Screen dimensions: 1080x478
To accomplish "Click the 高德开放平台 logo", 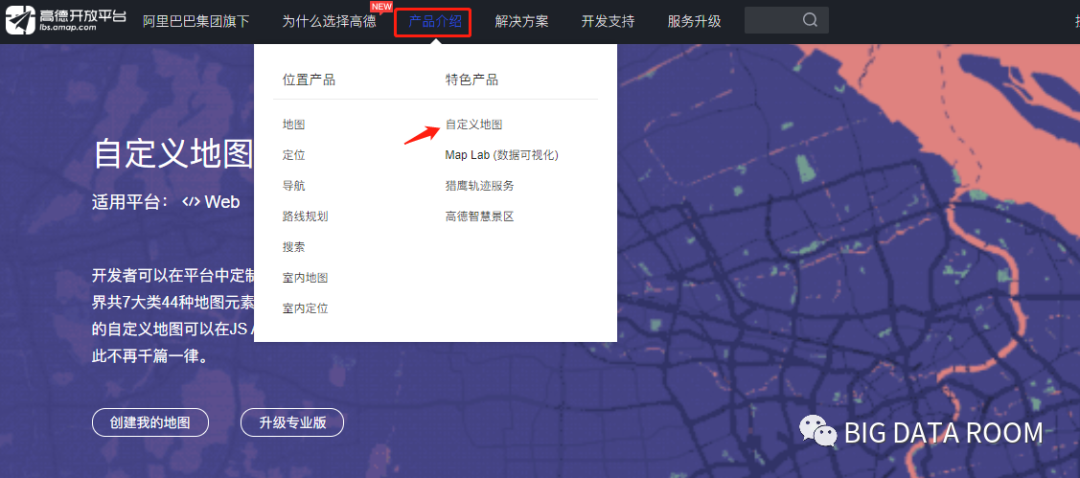I will coord(65,21).
